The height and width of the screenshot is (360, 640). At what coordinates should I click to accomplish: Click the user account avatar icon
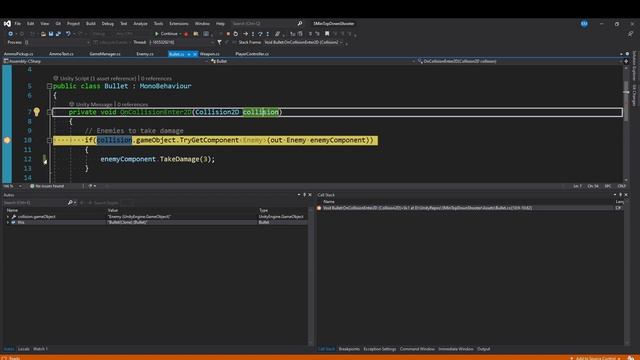click(584, 24)
